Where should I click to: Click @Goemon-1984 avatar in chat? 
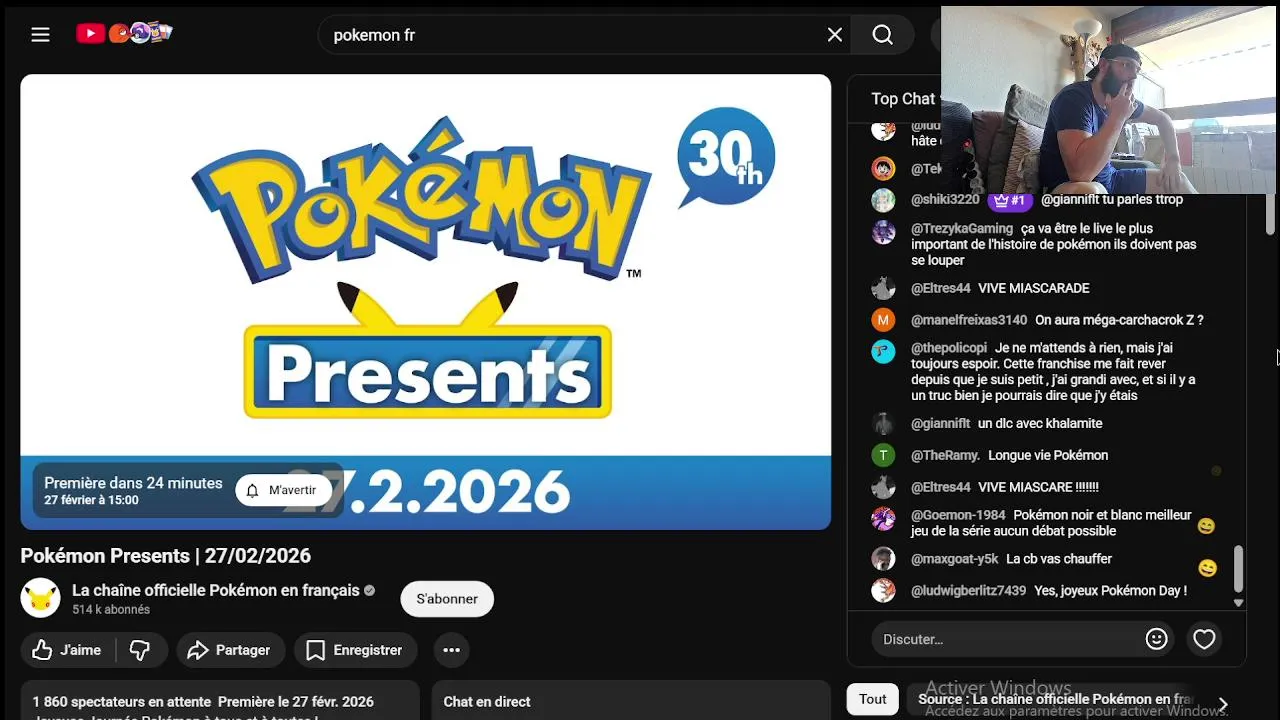tap(883, 518)
